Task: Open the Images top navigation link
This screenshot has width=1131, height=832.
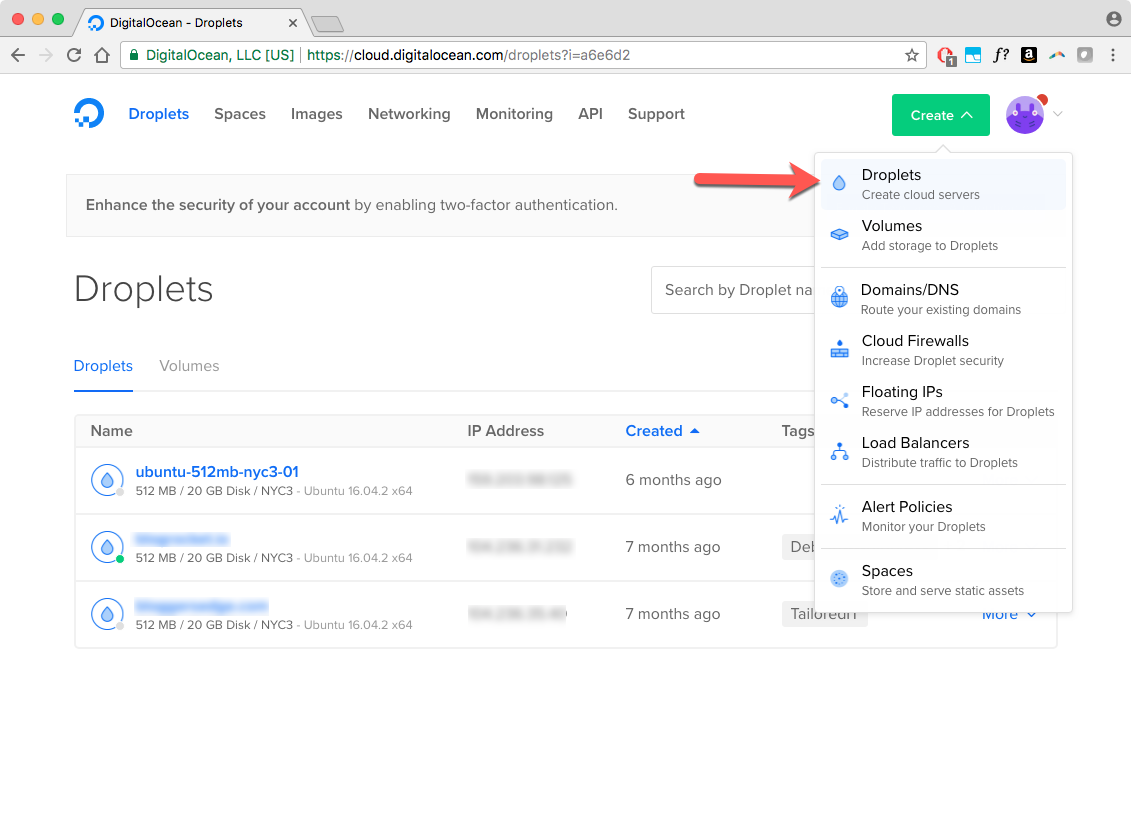Action: pos(317,114)
